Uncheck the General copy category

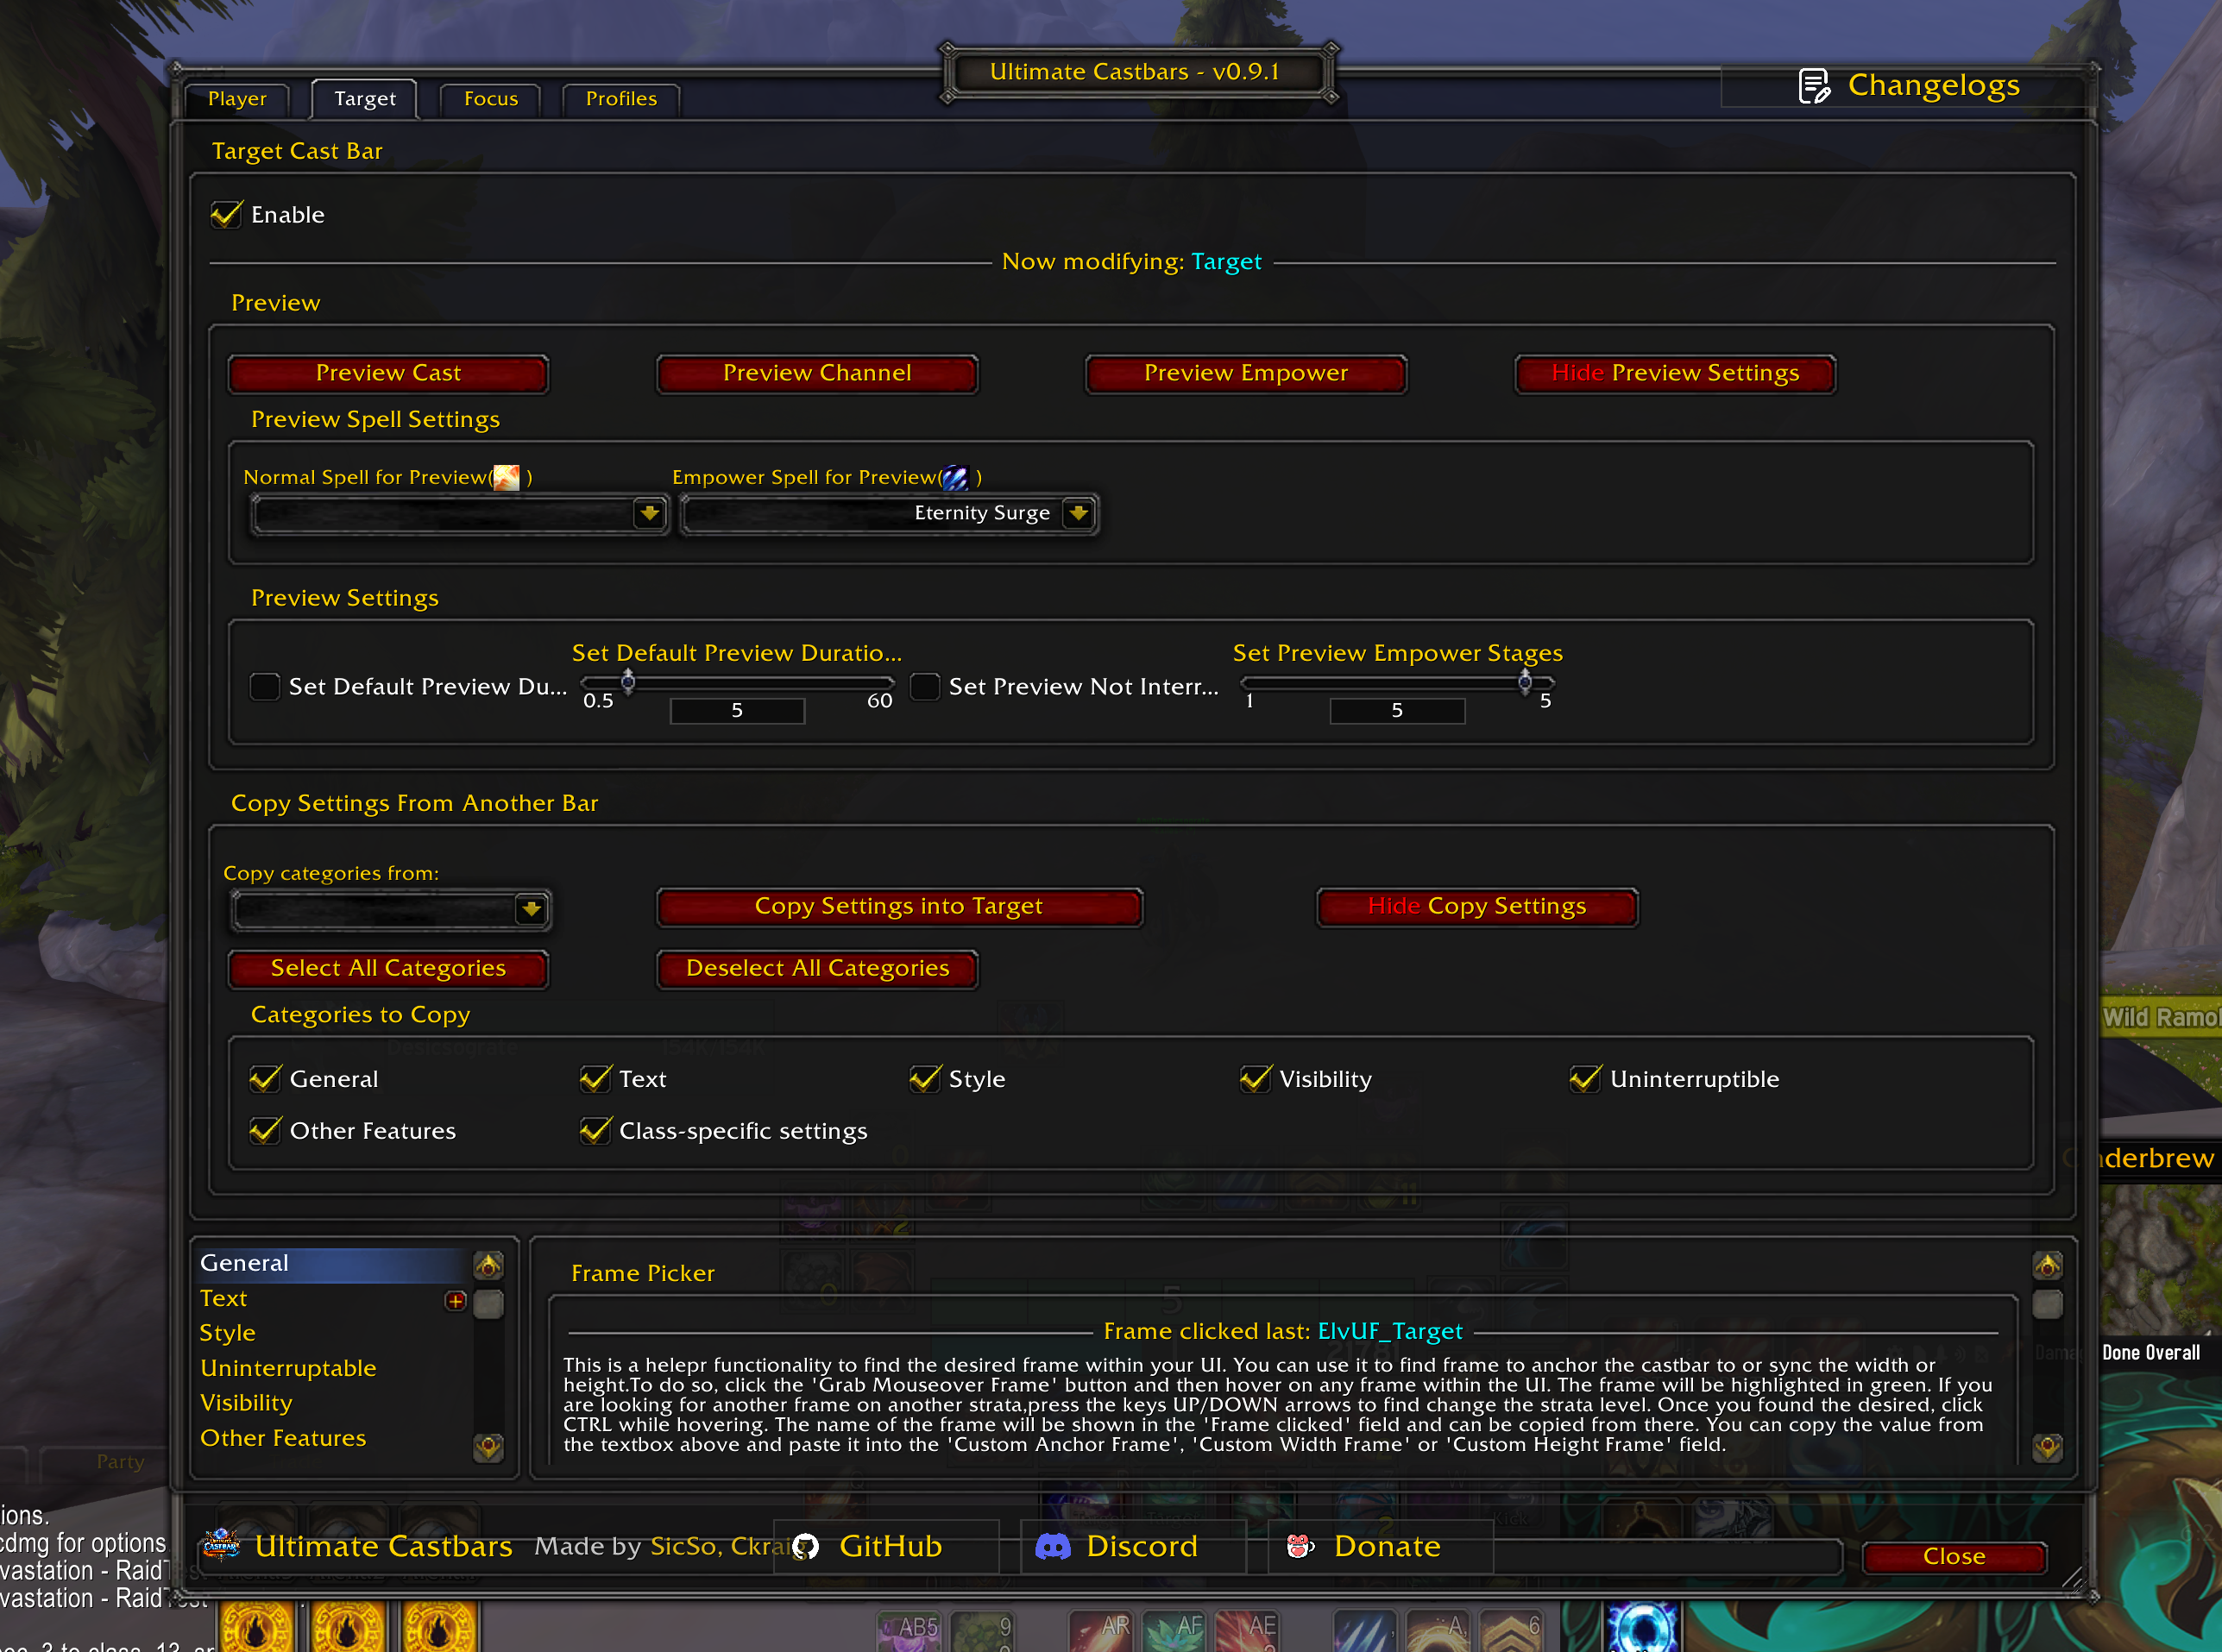265,1079
